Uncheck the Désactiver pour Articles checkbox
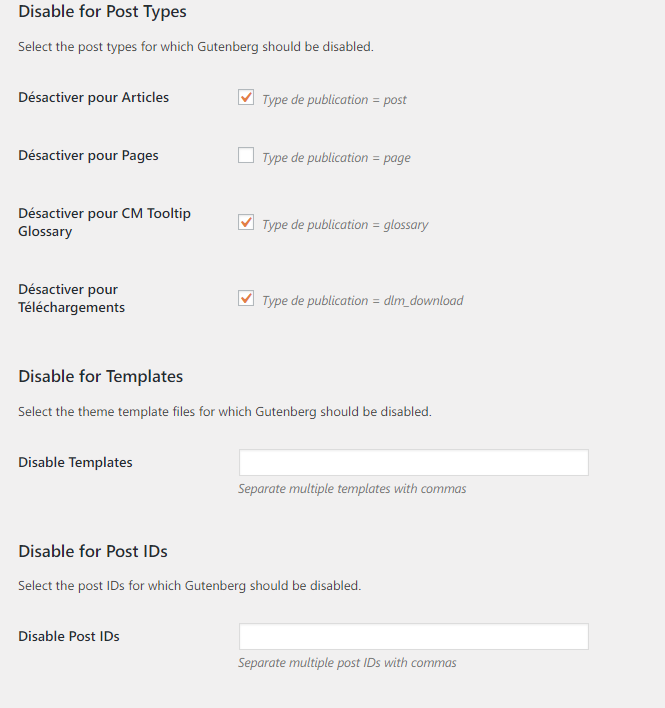The width and height of the screenshot is (665, 708). pyautogui.click(x=246, y=98)
